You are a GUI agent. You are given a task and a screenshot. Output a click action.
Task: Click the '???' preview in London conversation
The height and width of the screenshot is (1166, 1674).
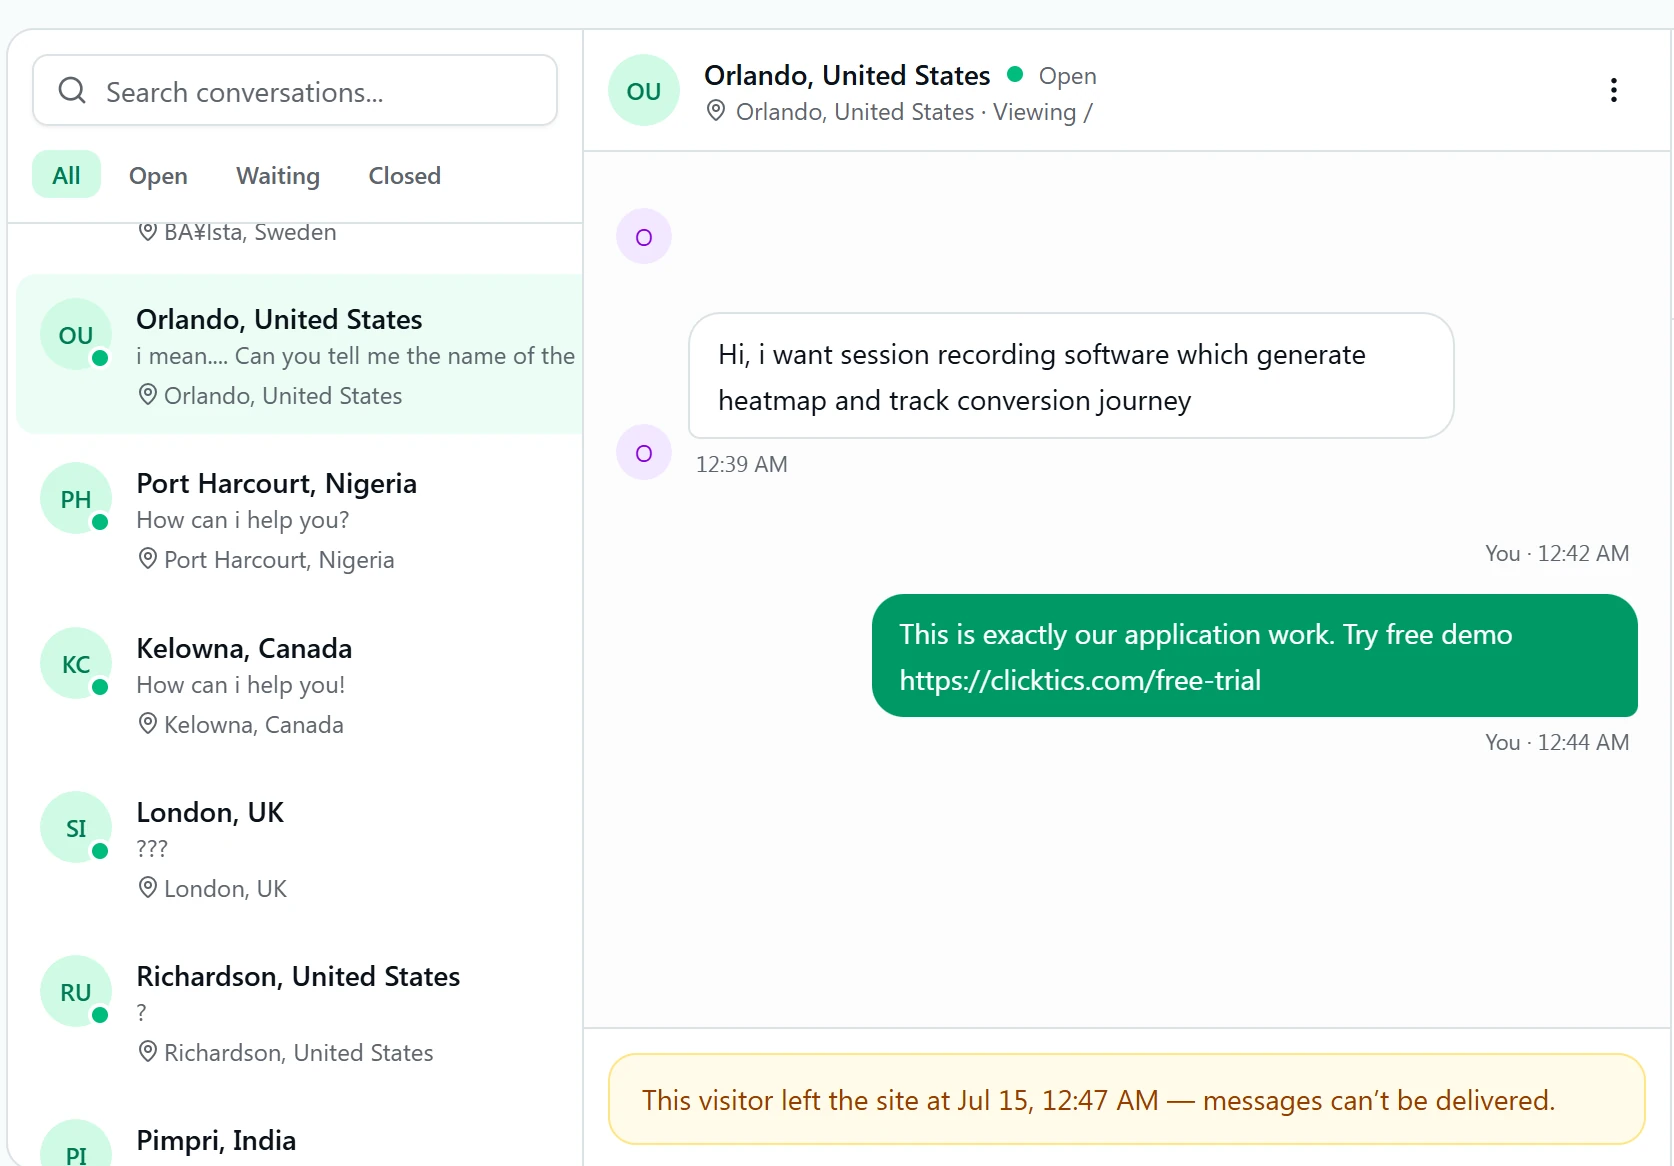[152, 848]
